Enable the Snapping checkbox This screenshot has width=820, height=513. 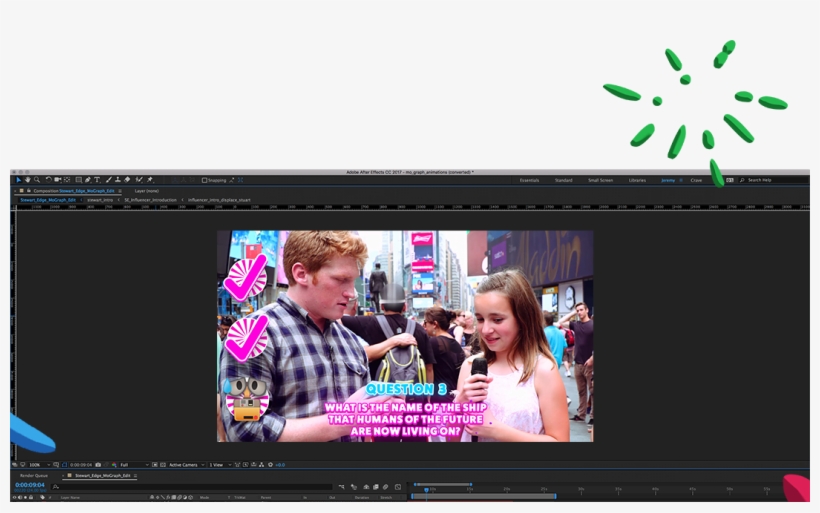pyautogui.click(x=204, y=180)
